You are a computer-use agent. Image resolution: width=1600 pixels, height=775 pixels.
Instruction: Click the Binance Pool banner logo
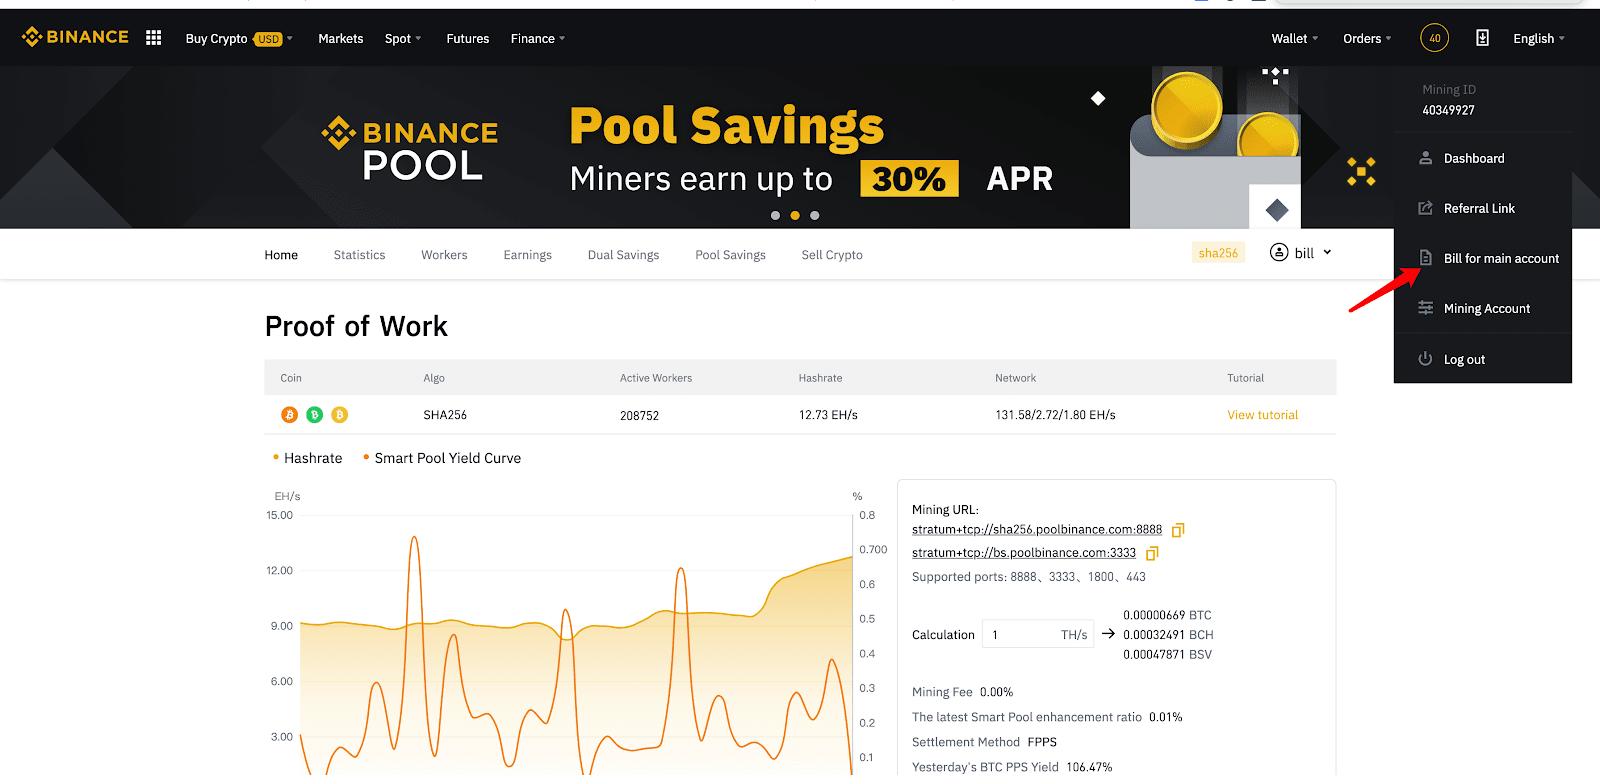pyautogui.click(x=410, y=148)
